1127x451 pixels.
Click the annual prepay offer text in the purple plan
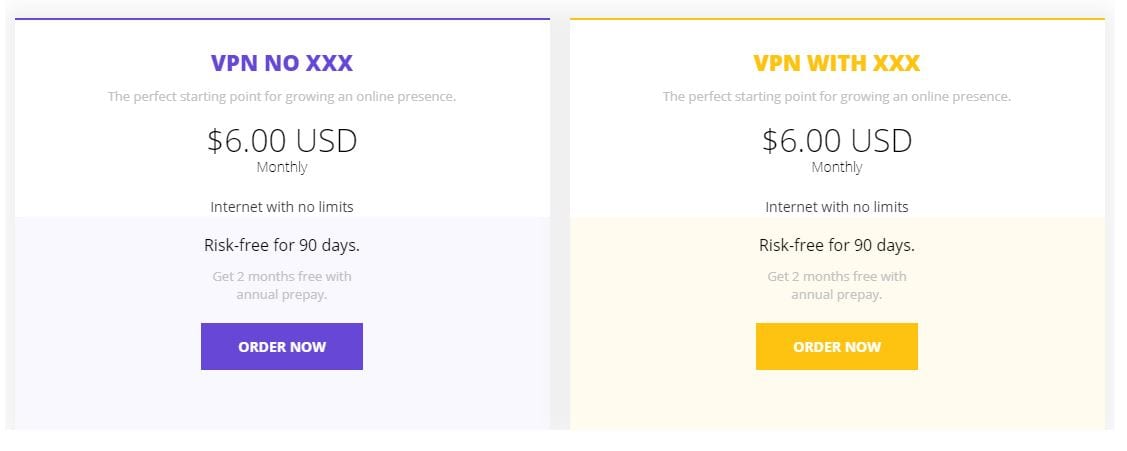coord(282,286)
